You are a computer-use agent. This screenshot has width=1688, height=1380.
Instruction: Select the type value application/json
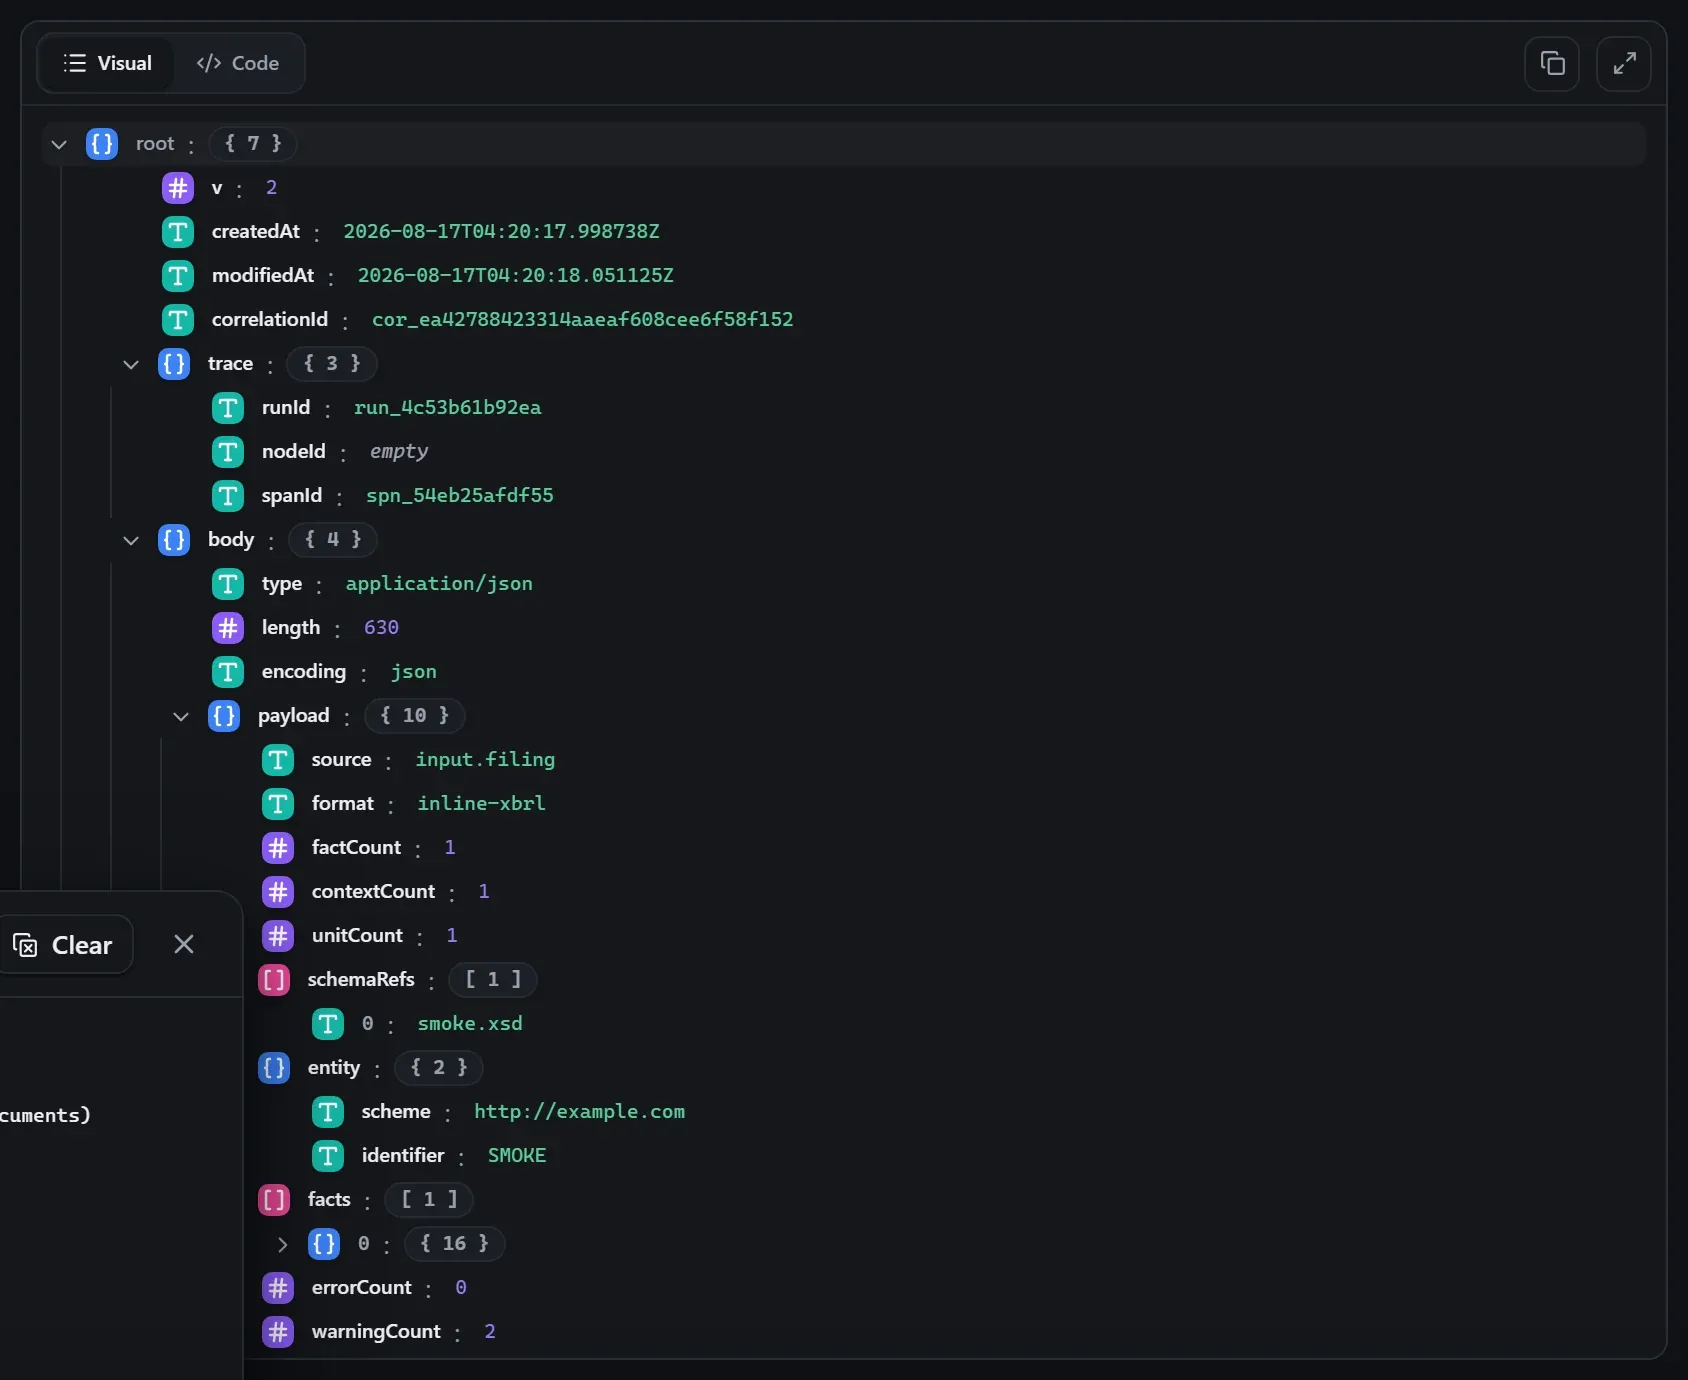(439, 584)
